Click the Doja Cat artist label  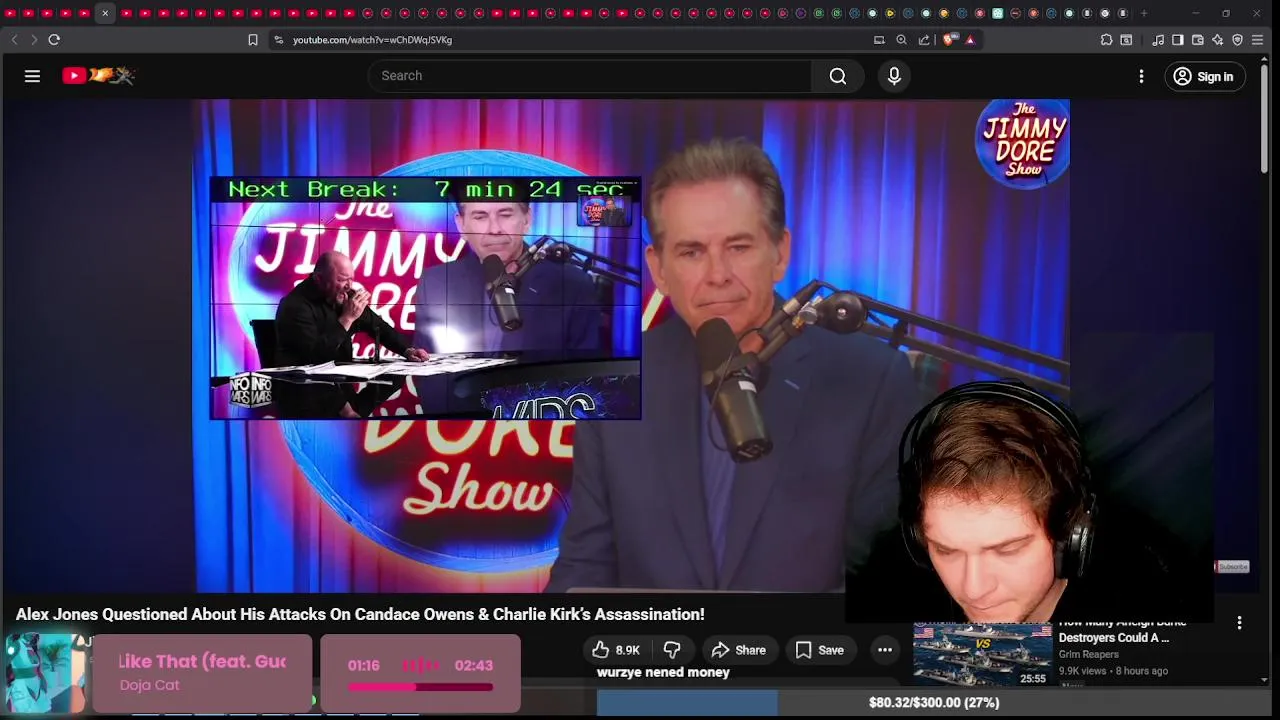point(149,686)
